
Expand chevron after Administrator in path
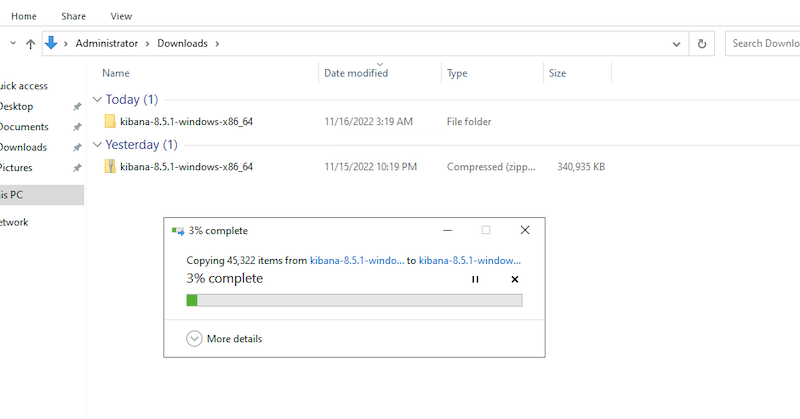(x=147, y=44)
